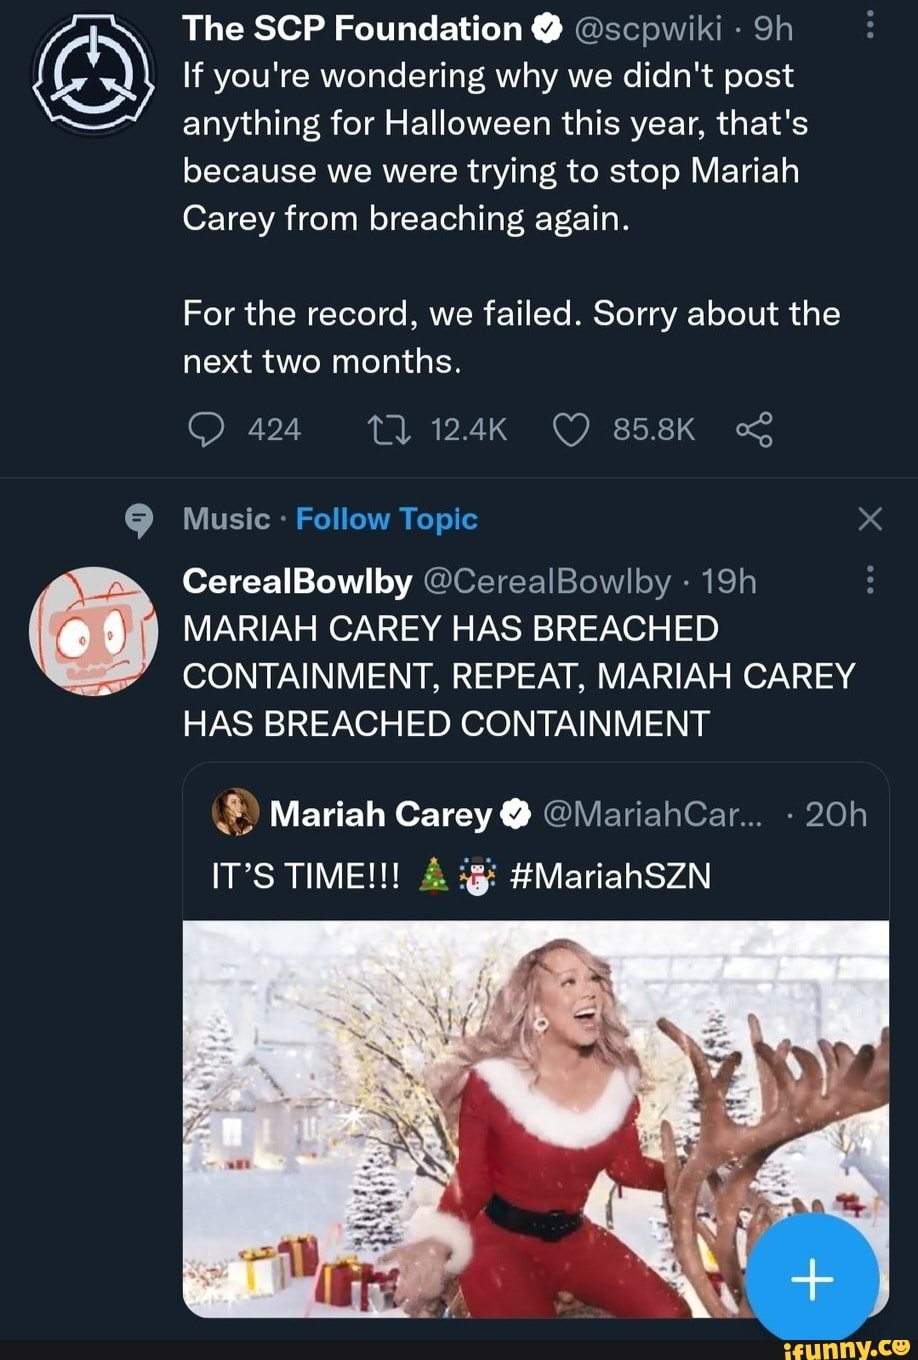918x1360 pixels.
Task: Reply to the SCP Foundation tweet
Action: click(x=206, y=430)
